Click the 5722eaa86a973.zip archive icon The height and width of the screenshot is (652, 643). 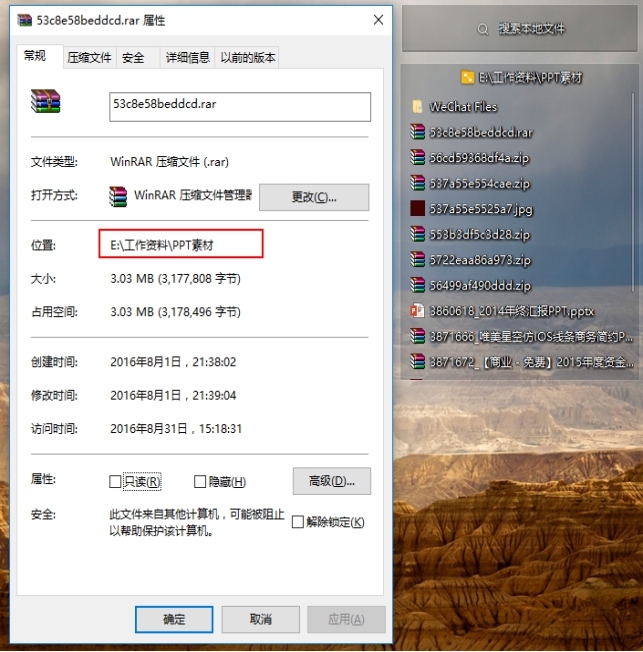click(417, 259)
